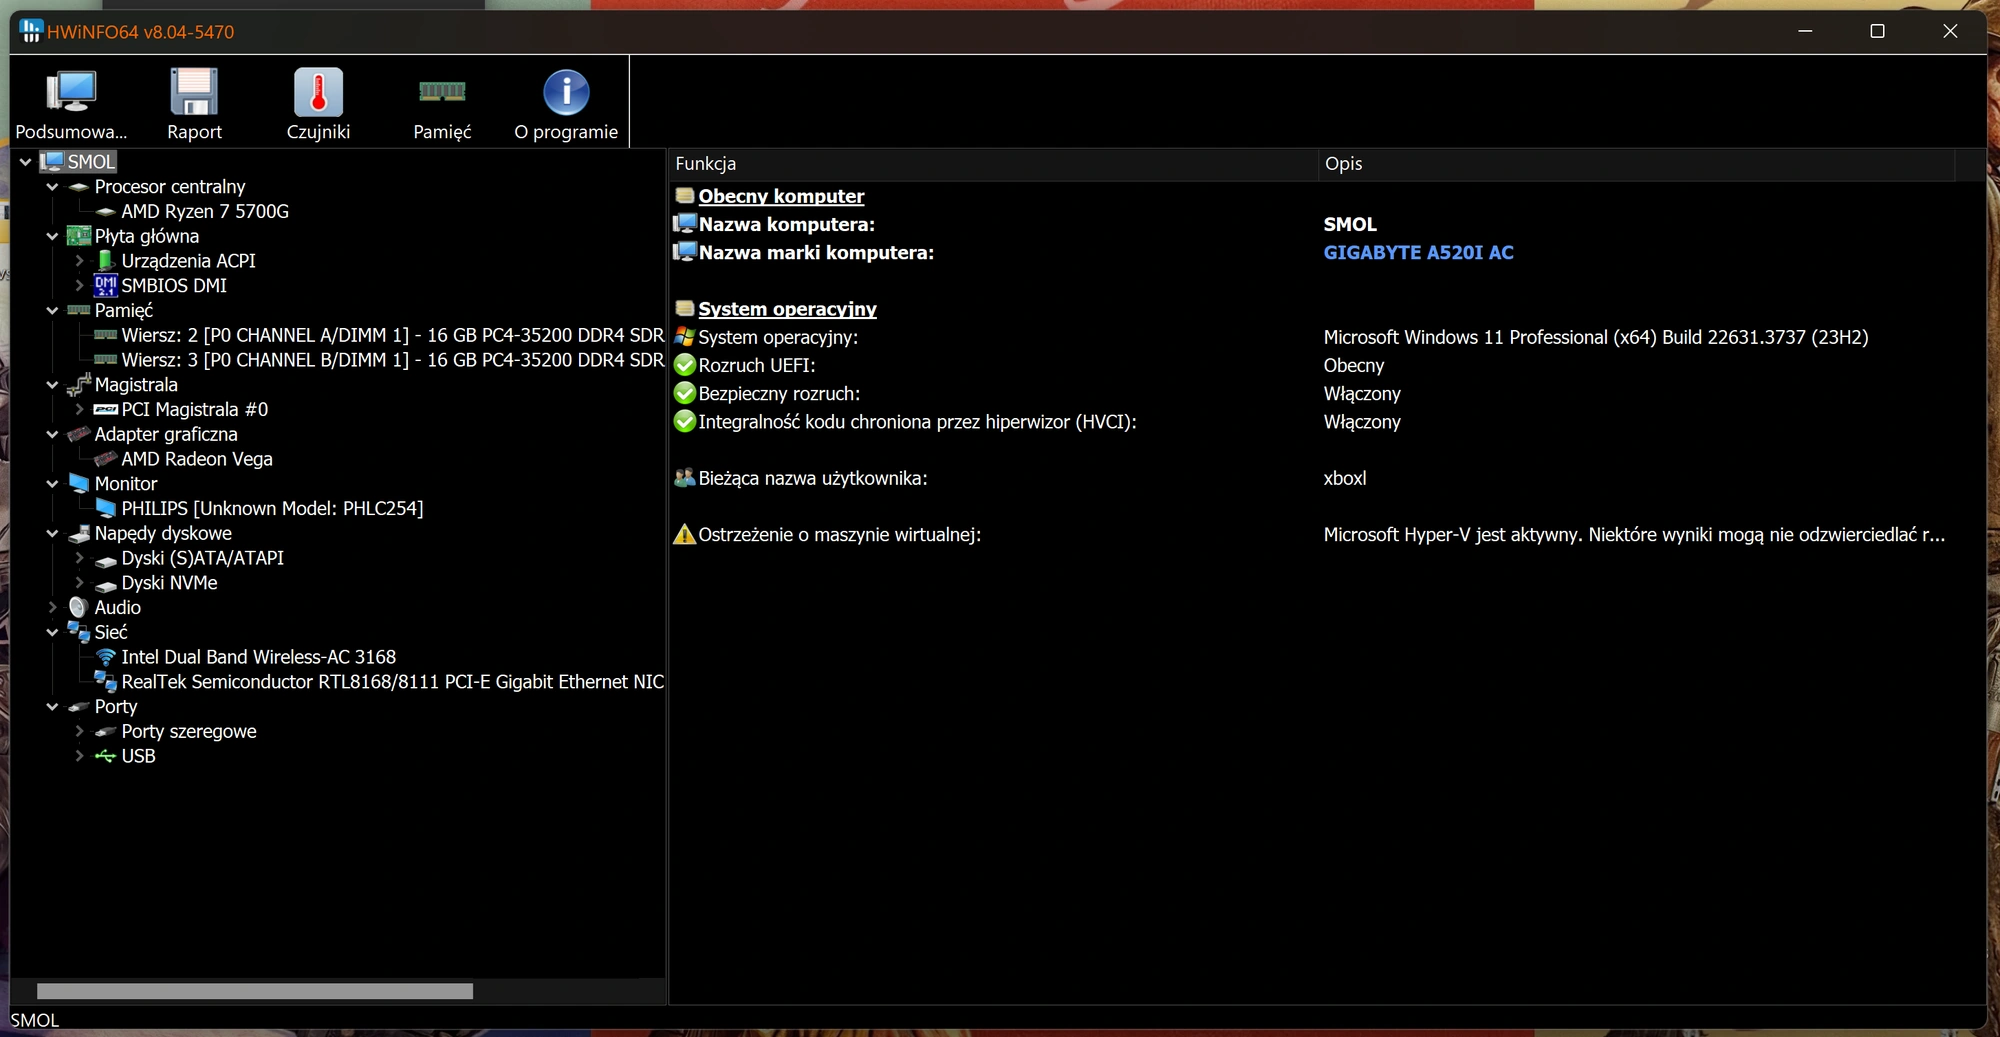This screenshot has width=2000, height=1037.
Task: Open the Pamięć memory module icon
Action: tap(442, 92)
